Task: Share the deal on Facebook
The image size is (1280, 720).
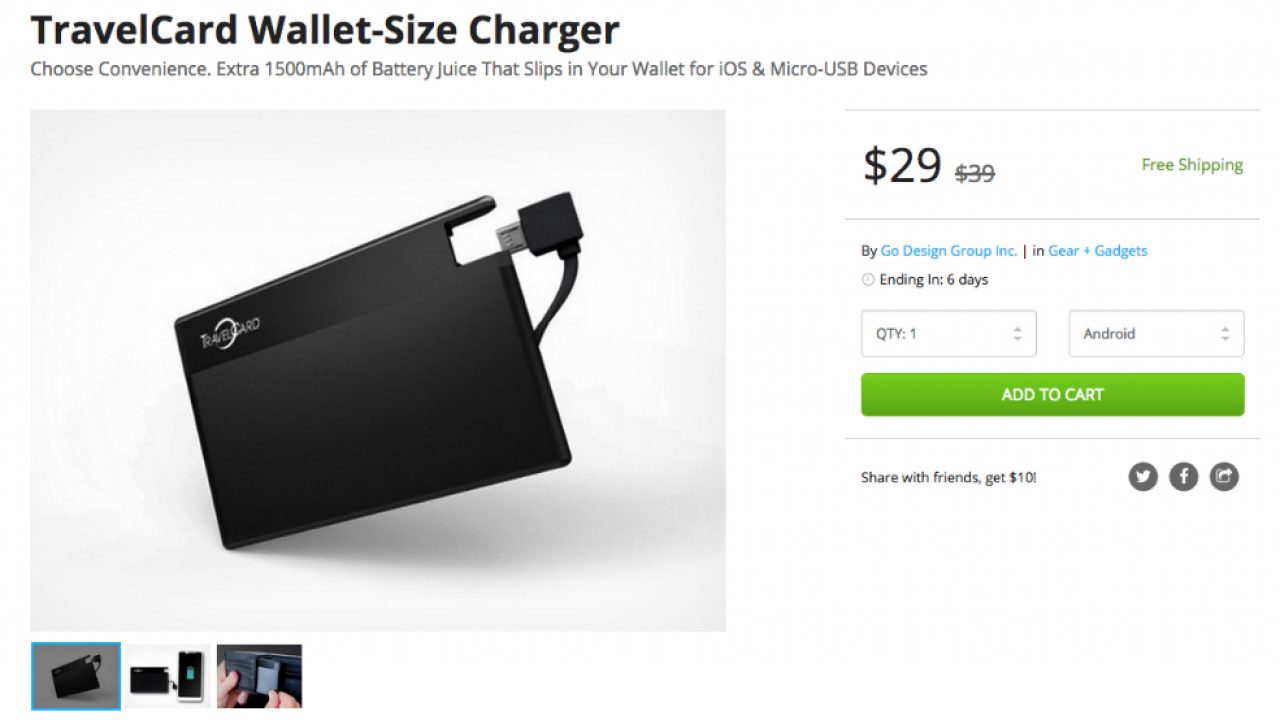Action: (1184, 476)
